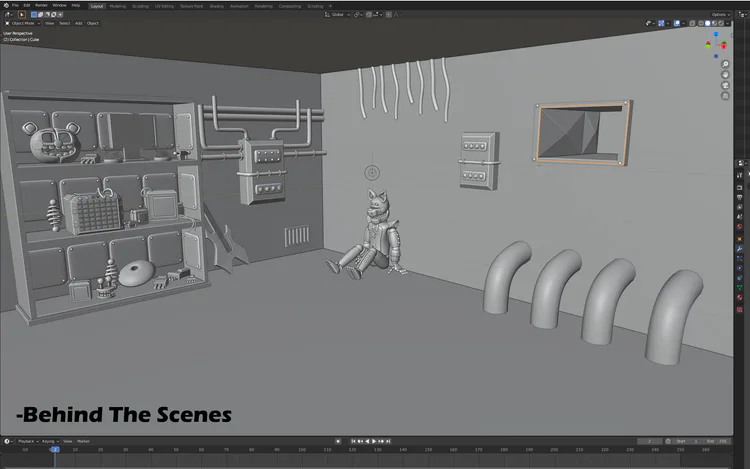The width and height of the screenshot is (750, 469).
Task: Click the blue Z axis on navigation gizmo
Action: (716, 34)
